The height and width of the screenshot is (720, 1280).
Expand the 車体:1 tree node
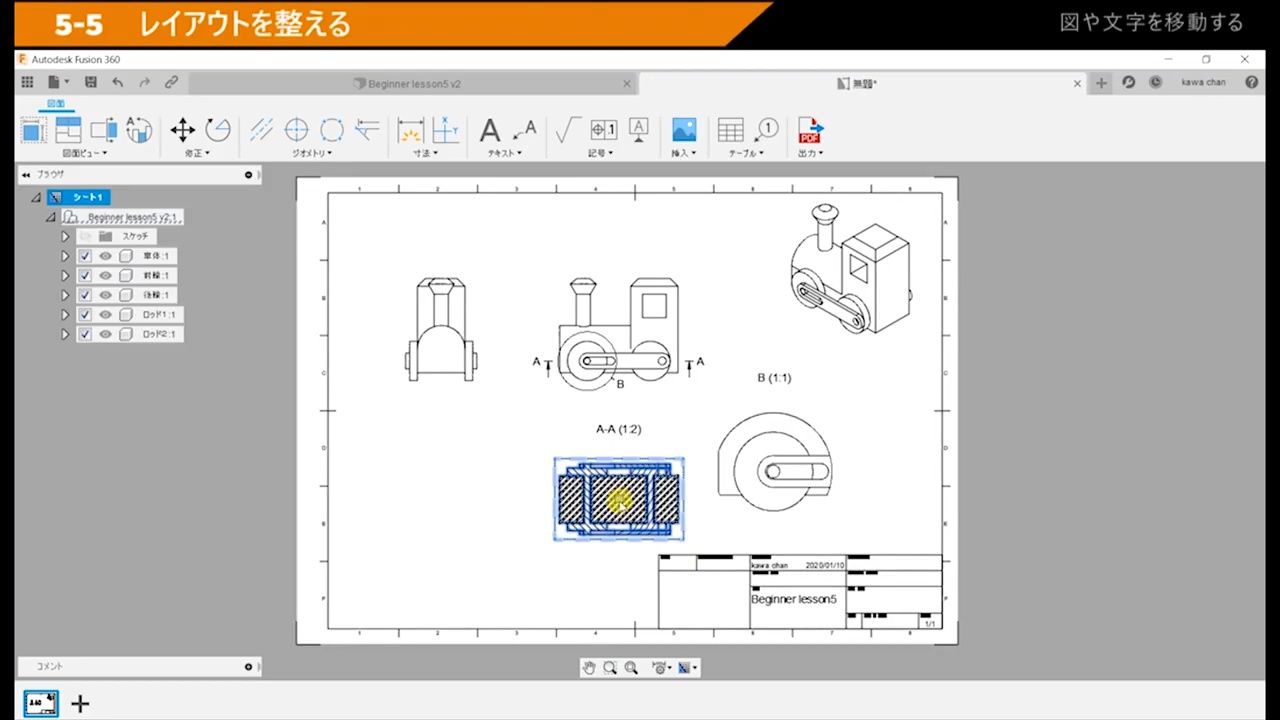point(65,256)
